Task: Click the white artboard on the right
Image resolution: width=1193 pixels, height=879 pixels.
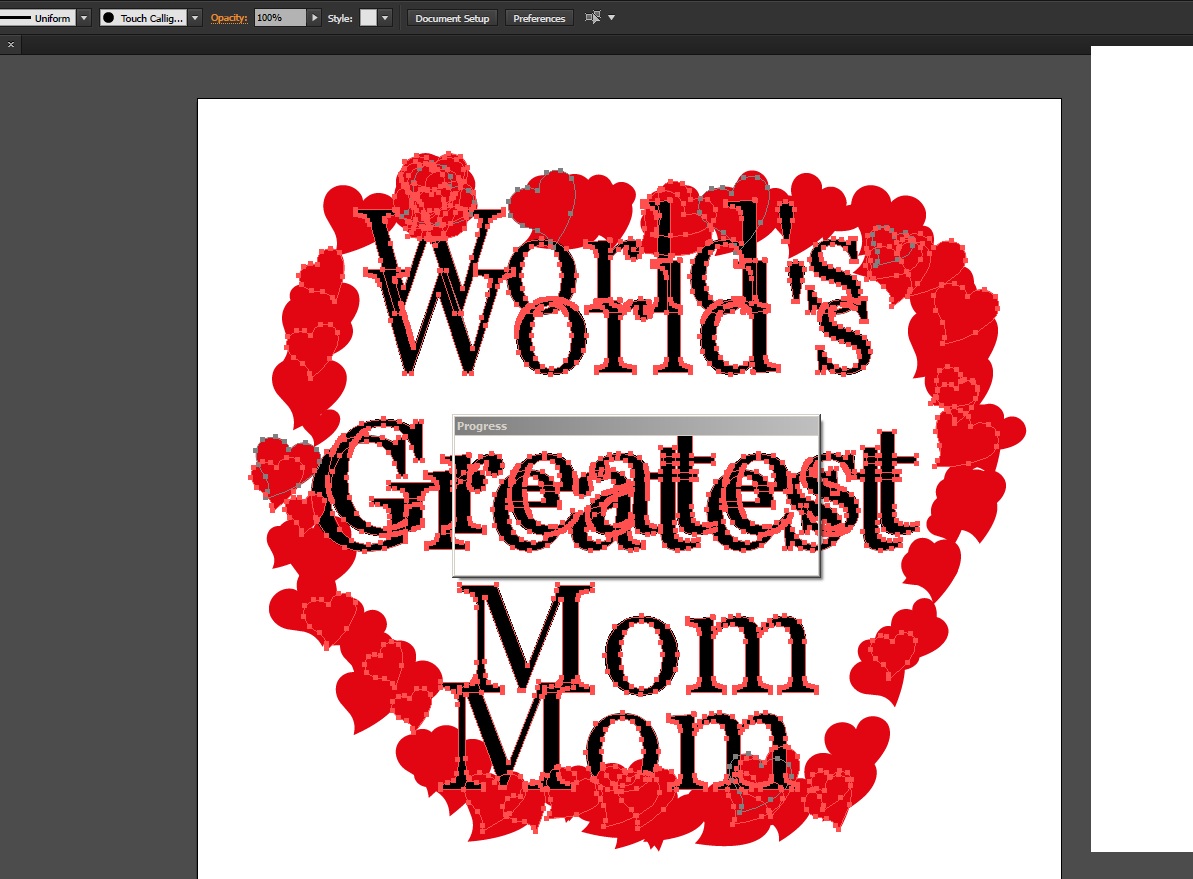Action: click(x=1140, y=450)
